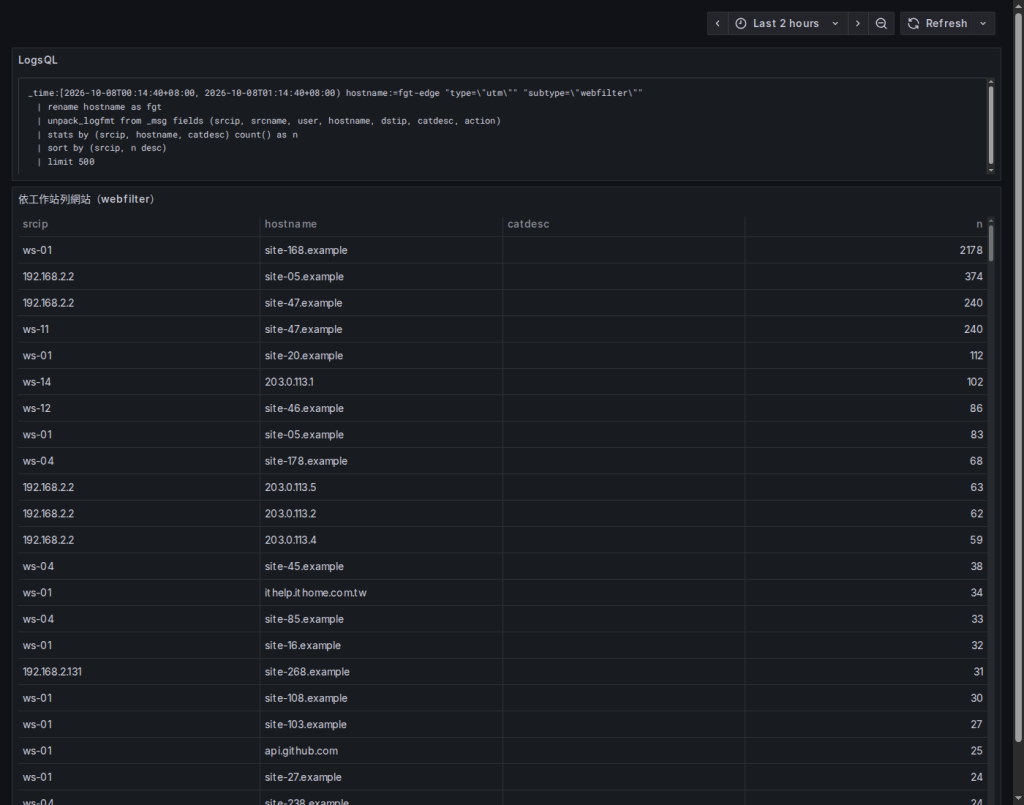1024x805 pixels.
Task: Select the count value 112
Action: (x=976, y=356)
